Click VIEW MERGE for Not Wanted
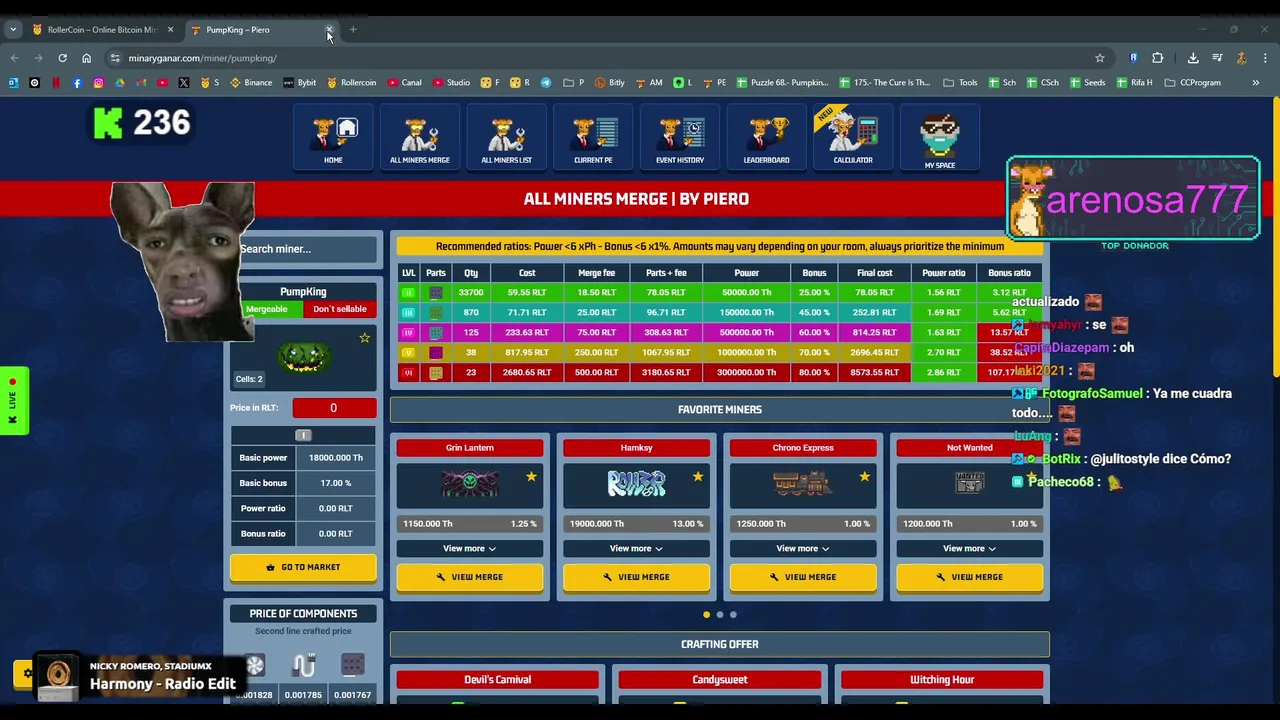Viewport: 1280px width, 720px height. pos(969,577)
